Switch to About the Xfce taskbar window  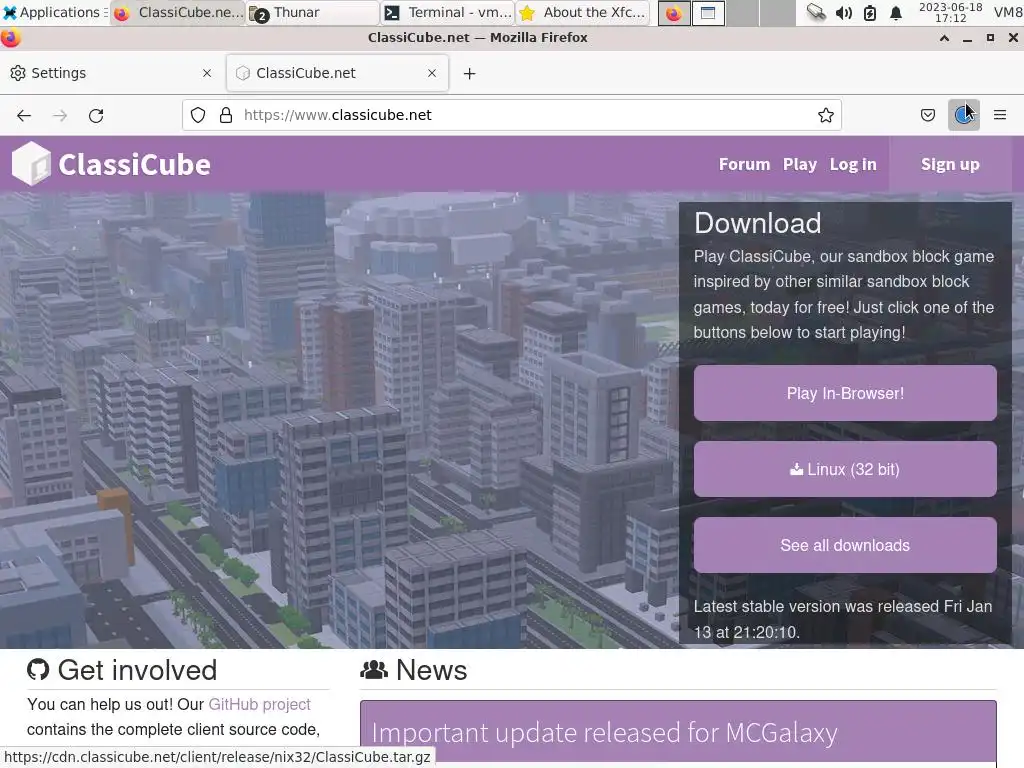(584, 12)
